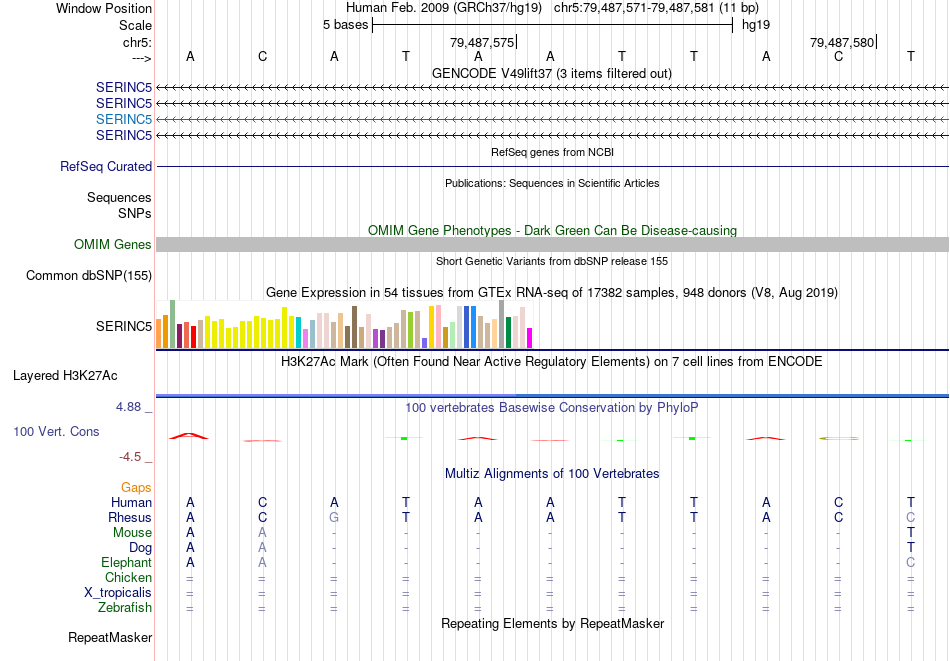
Task: Click the RepeatMasker track label
Action: [x=110, y=637]
